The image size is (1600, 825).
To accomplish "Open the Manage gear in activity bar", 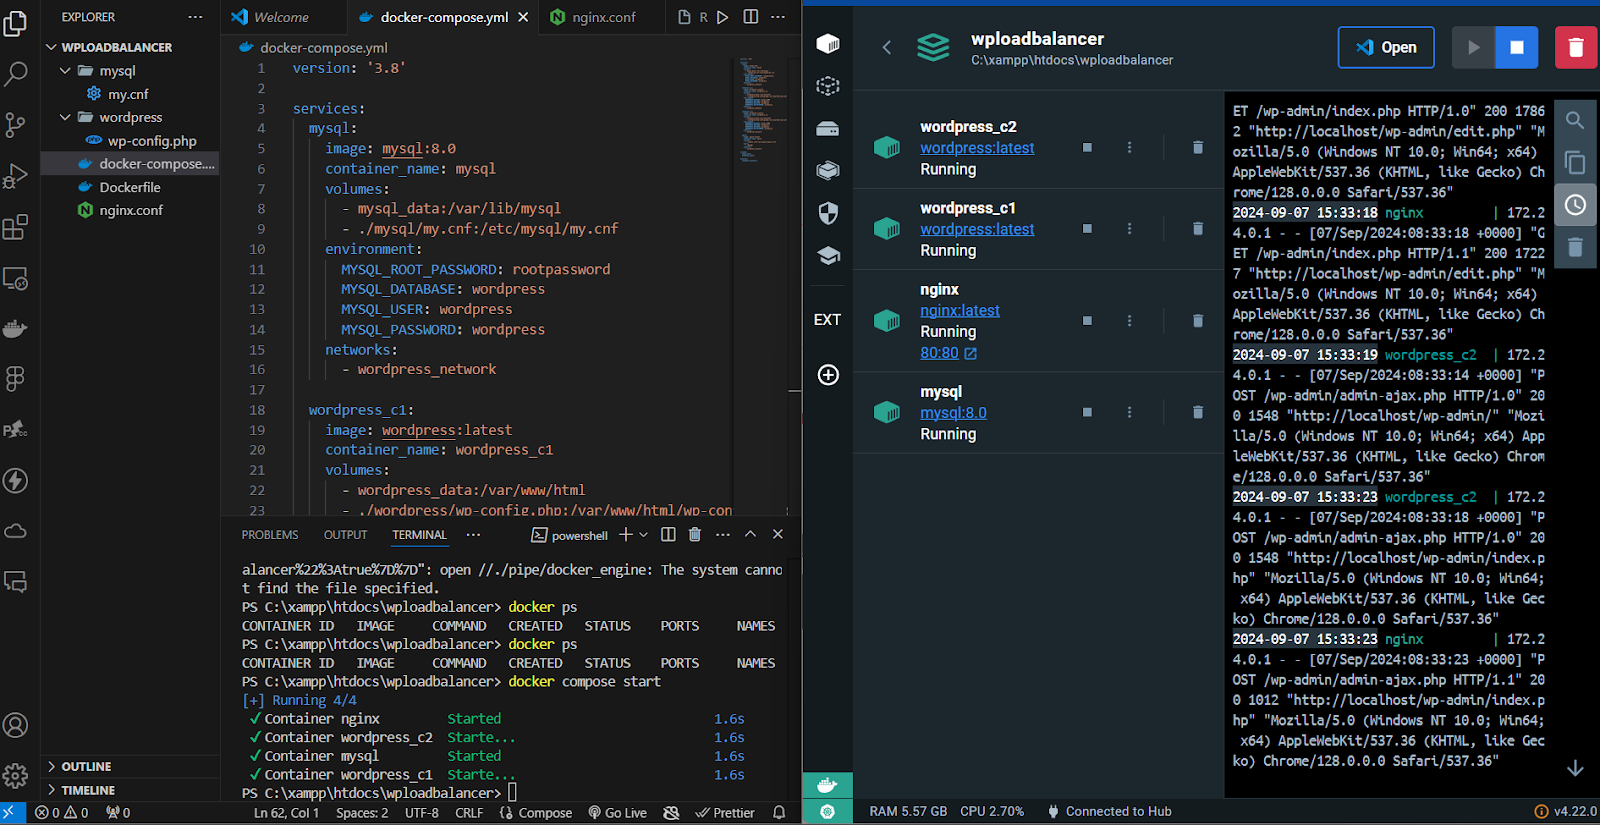I will click(x=15, y=775).
